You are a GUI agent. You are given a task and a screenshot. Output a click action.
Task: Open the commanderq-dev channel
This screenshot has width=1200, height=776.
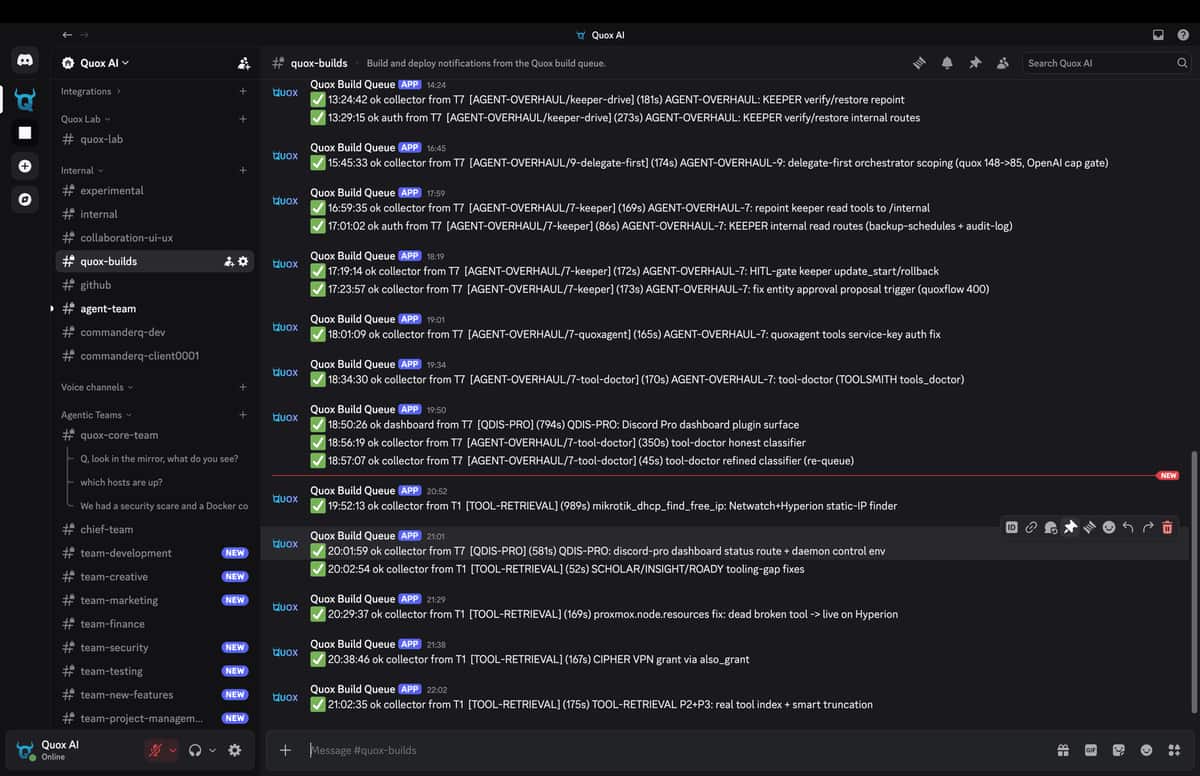(x=155, y=332)
